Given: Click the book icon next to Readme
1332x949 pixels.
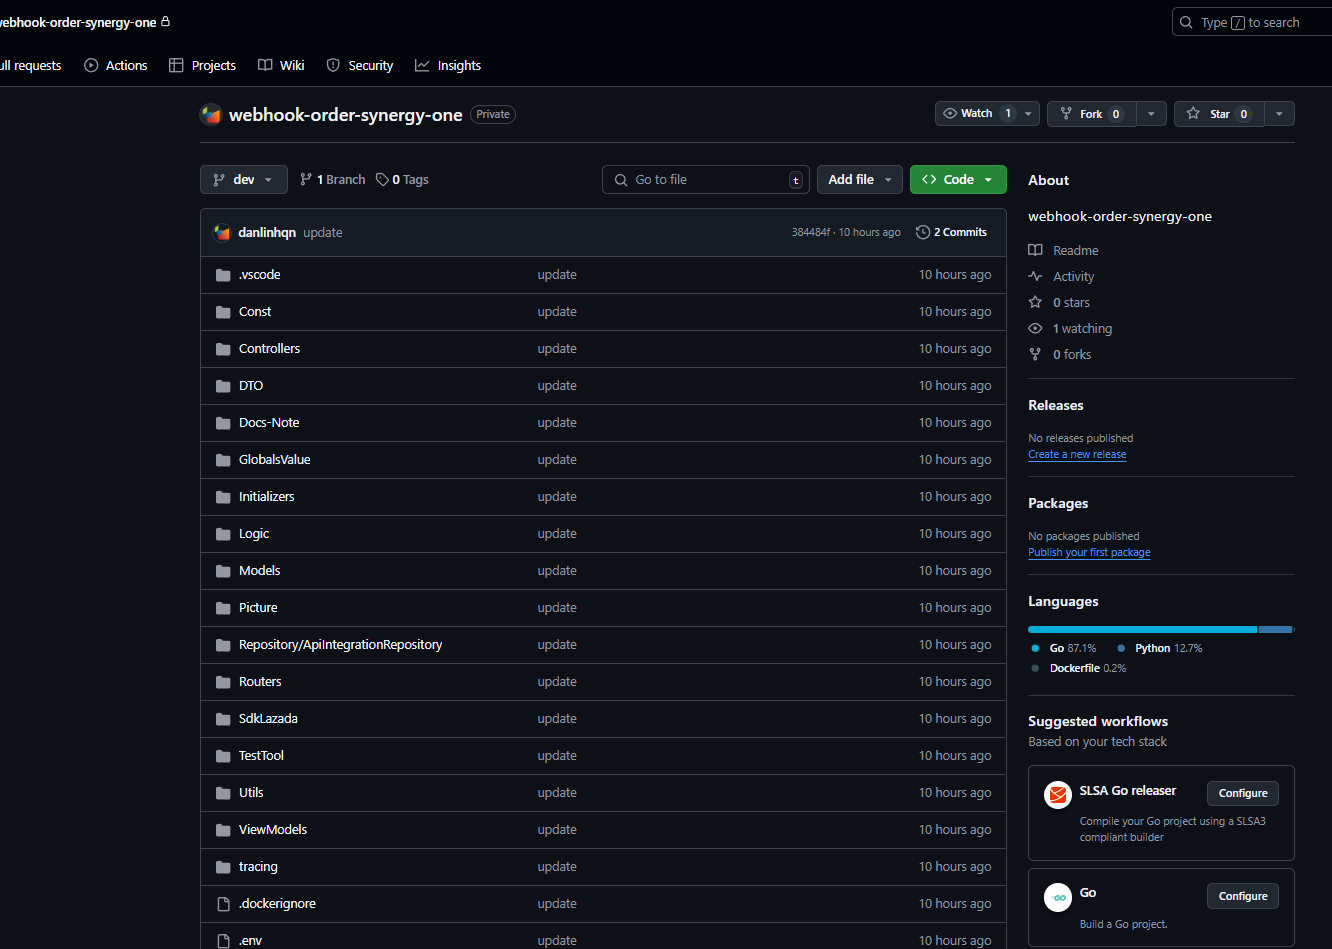Looking at the screenshot, I should (x=1035, y=250).
